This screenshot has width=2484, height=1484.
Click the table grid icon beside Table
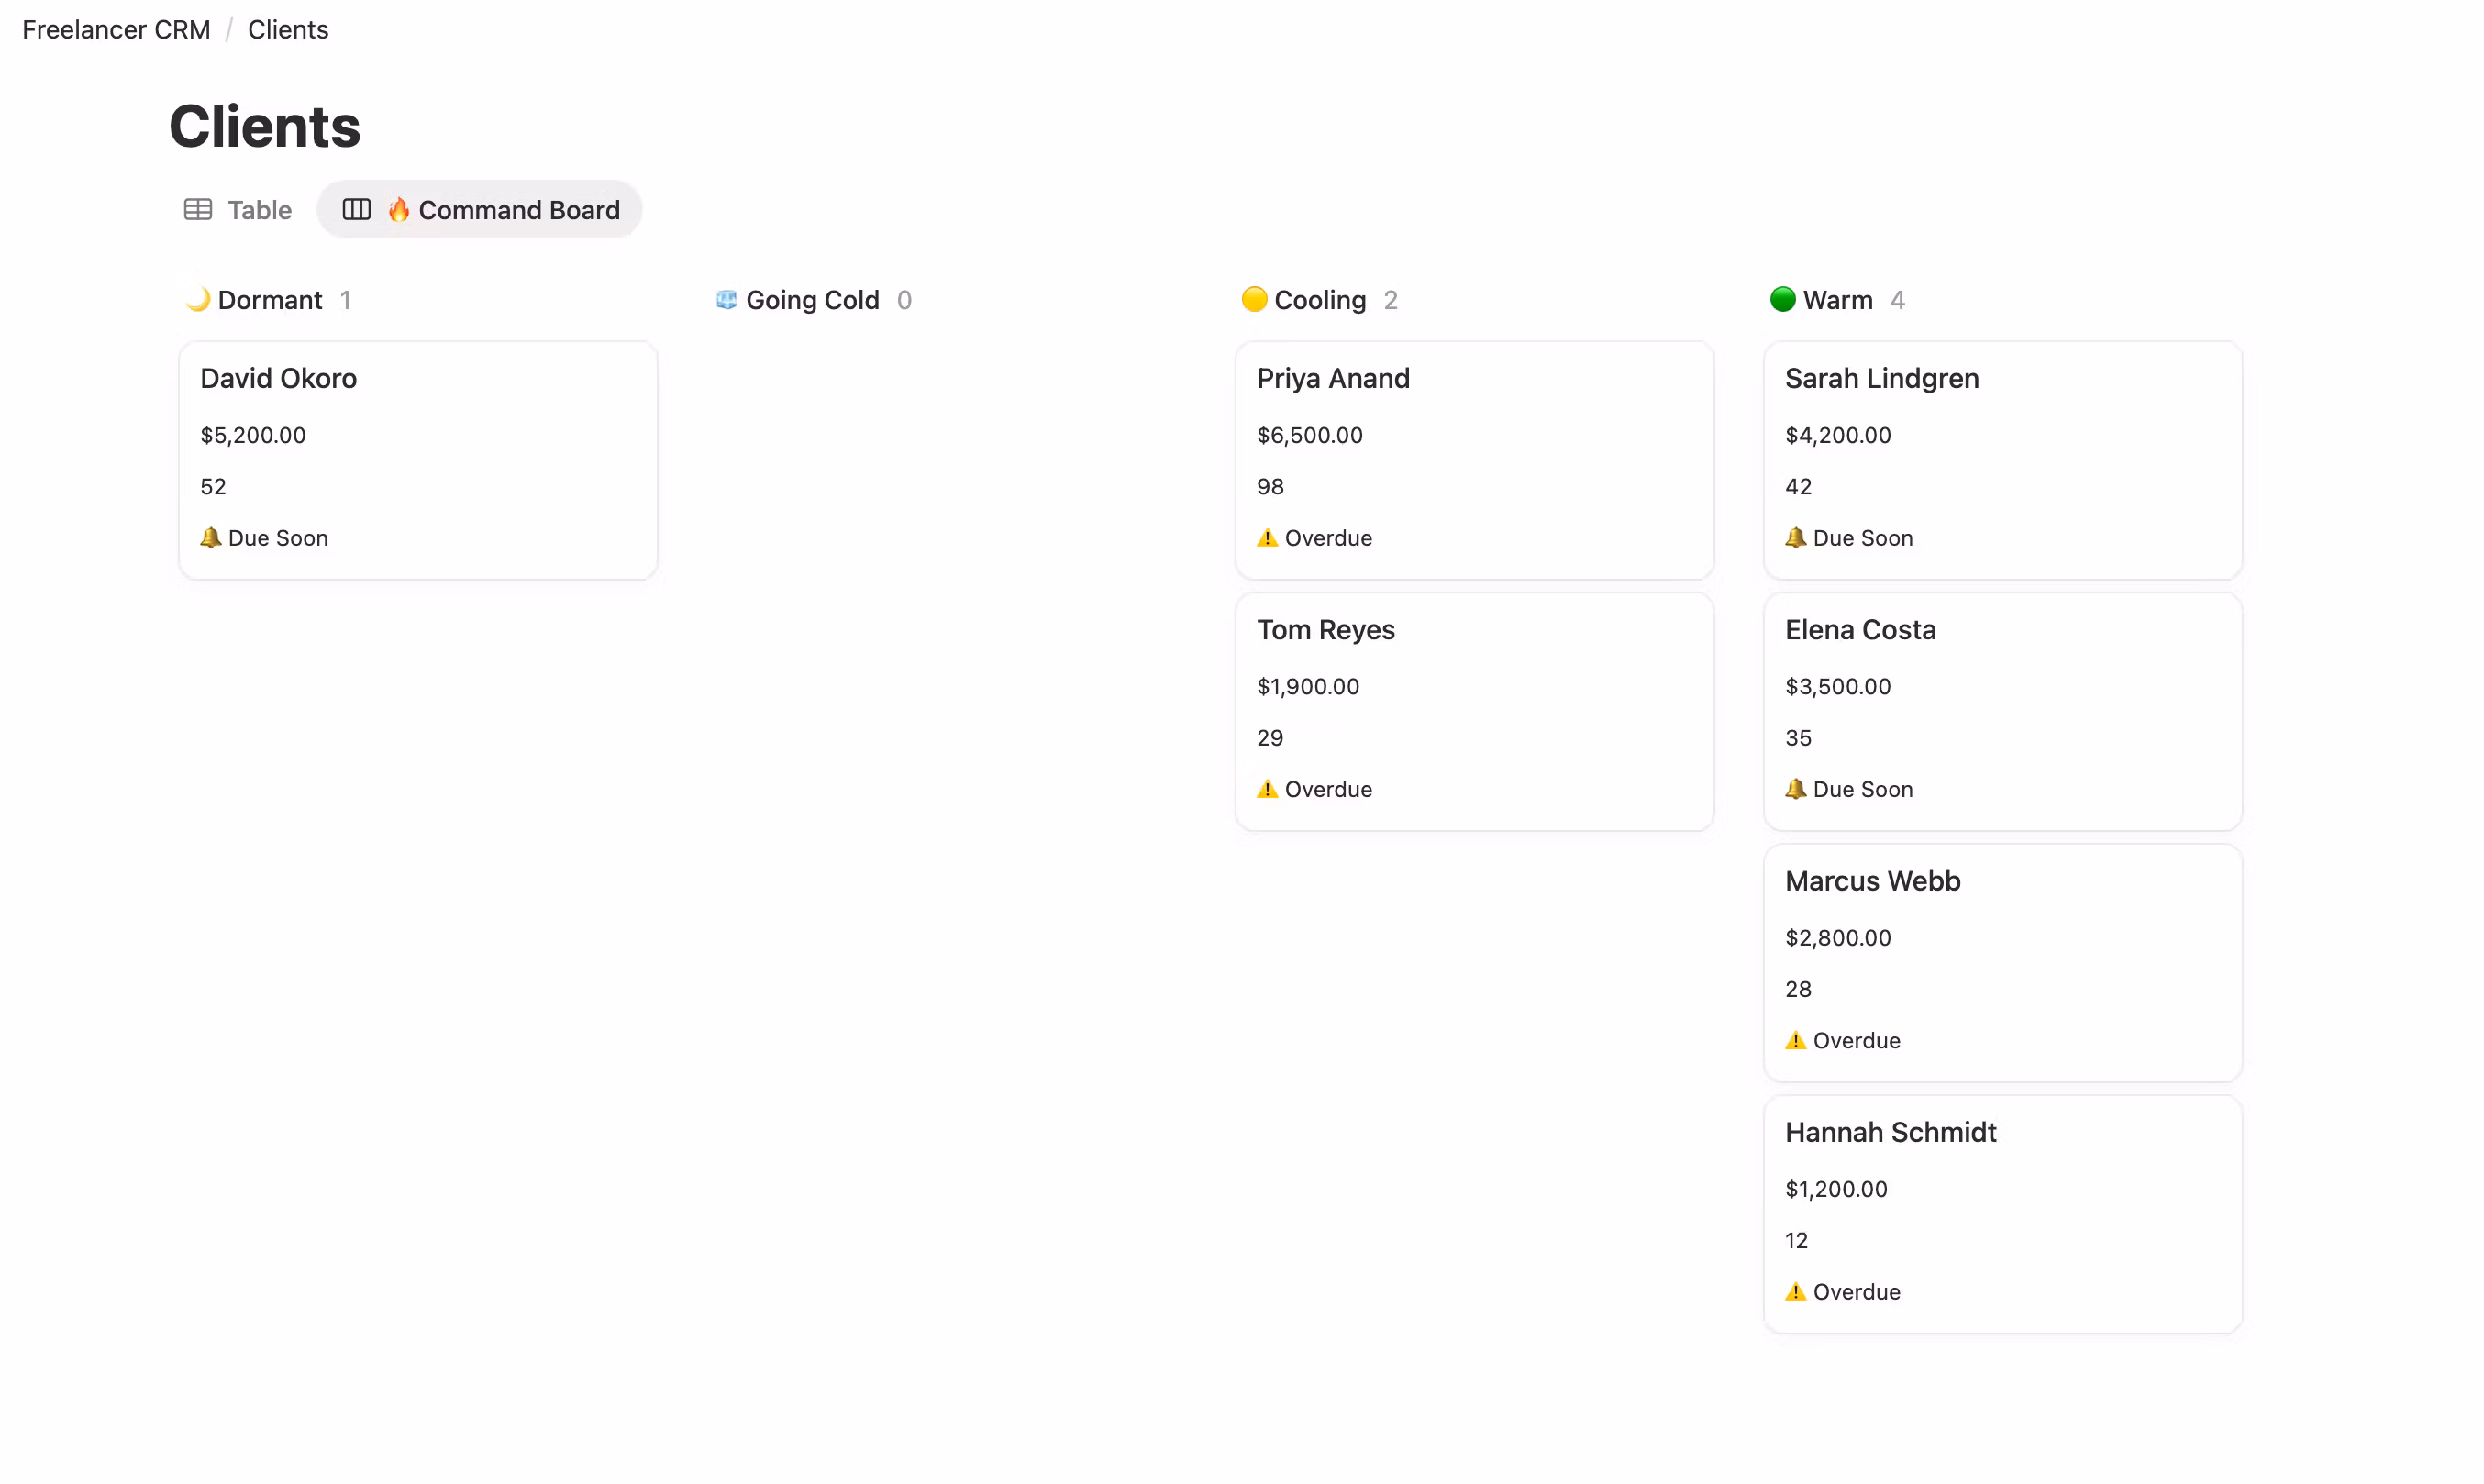pyautogui.click(x=198, y=210)
